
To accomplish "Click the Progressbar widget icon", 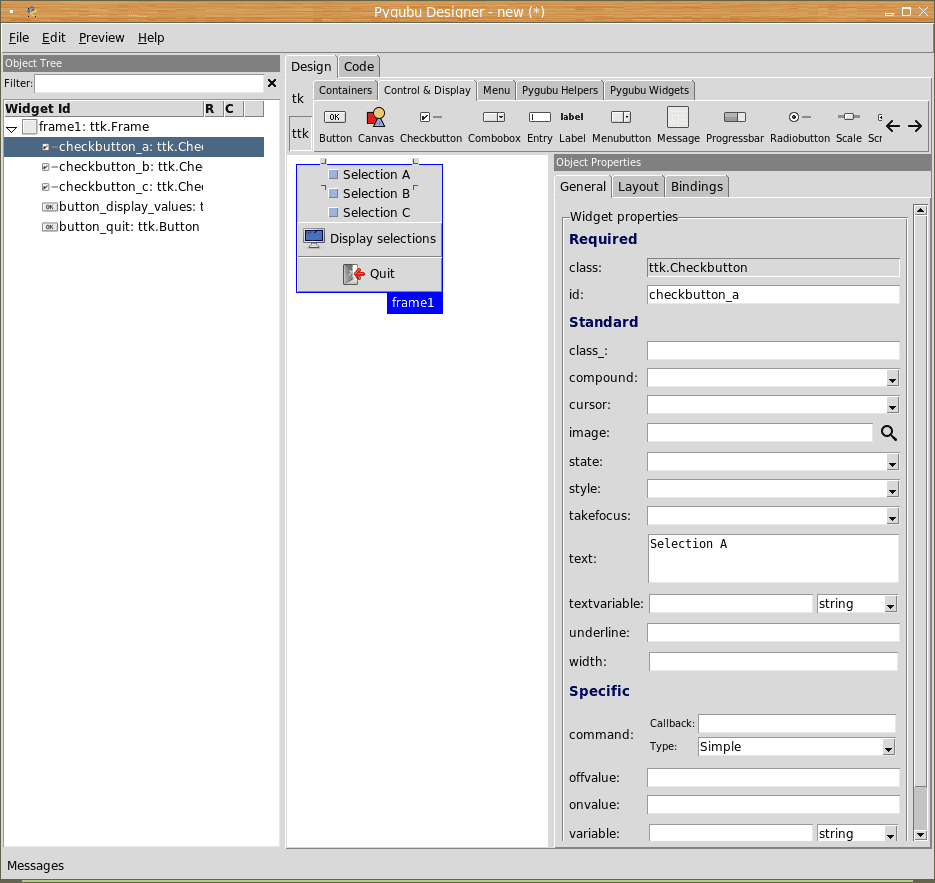I will click(x=735, y=118).
